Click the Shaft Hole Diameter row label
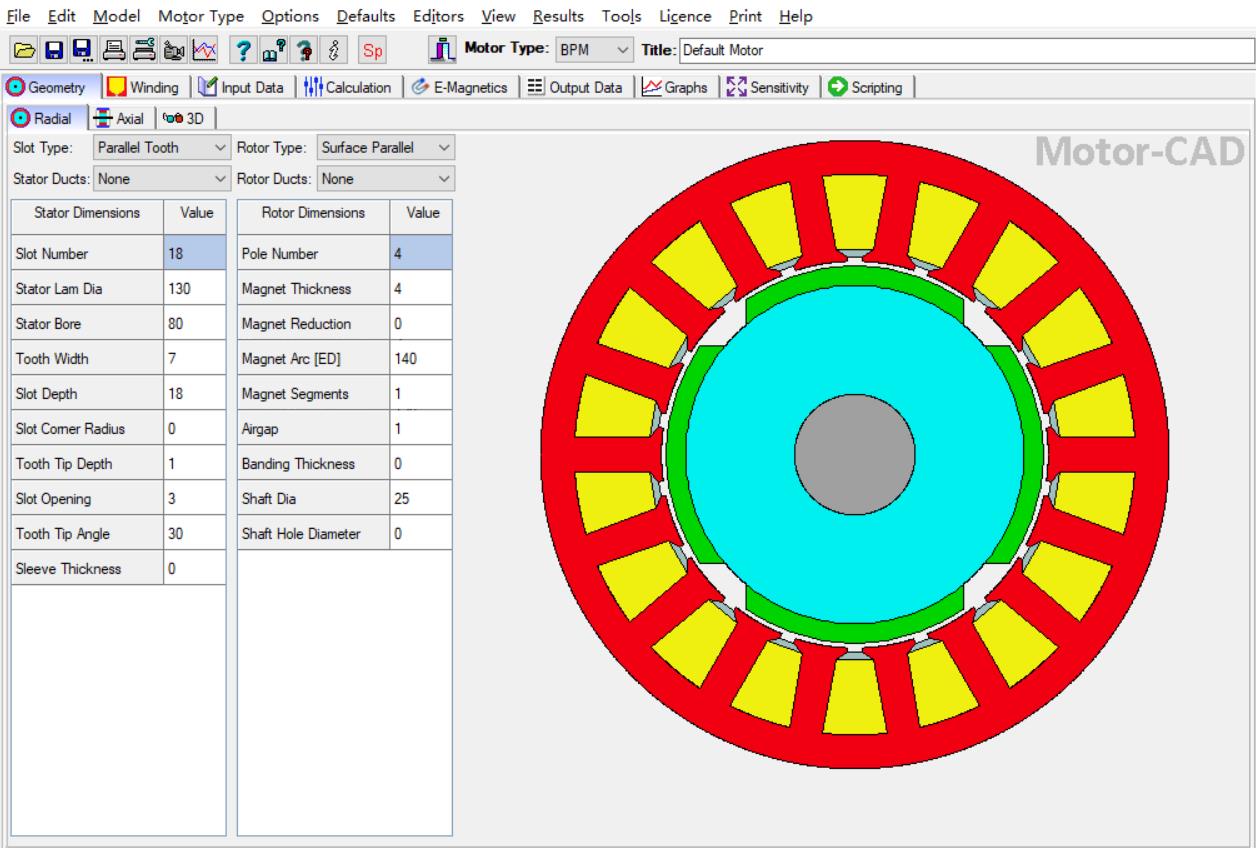Screen dimensions: 1256x848 tap(313, 533)
